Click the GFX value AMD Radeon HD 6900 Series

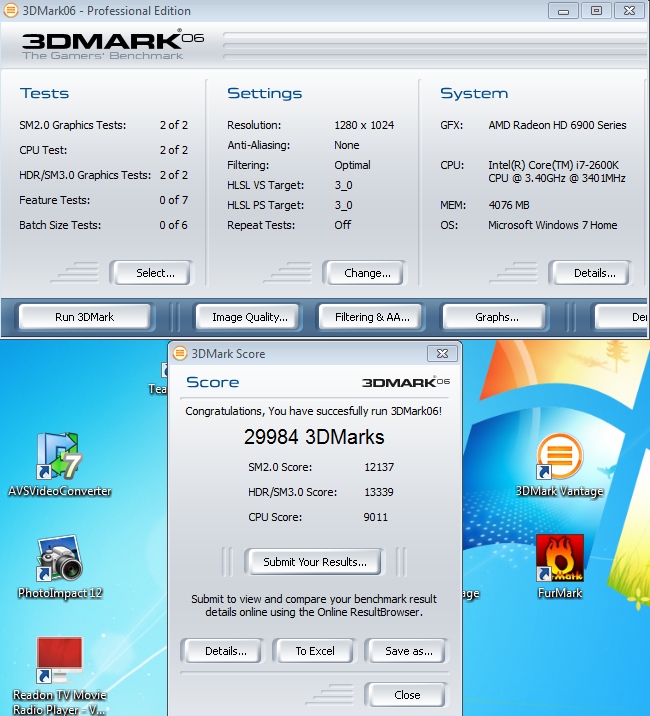click(557, 125)
